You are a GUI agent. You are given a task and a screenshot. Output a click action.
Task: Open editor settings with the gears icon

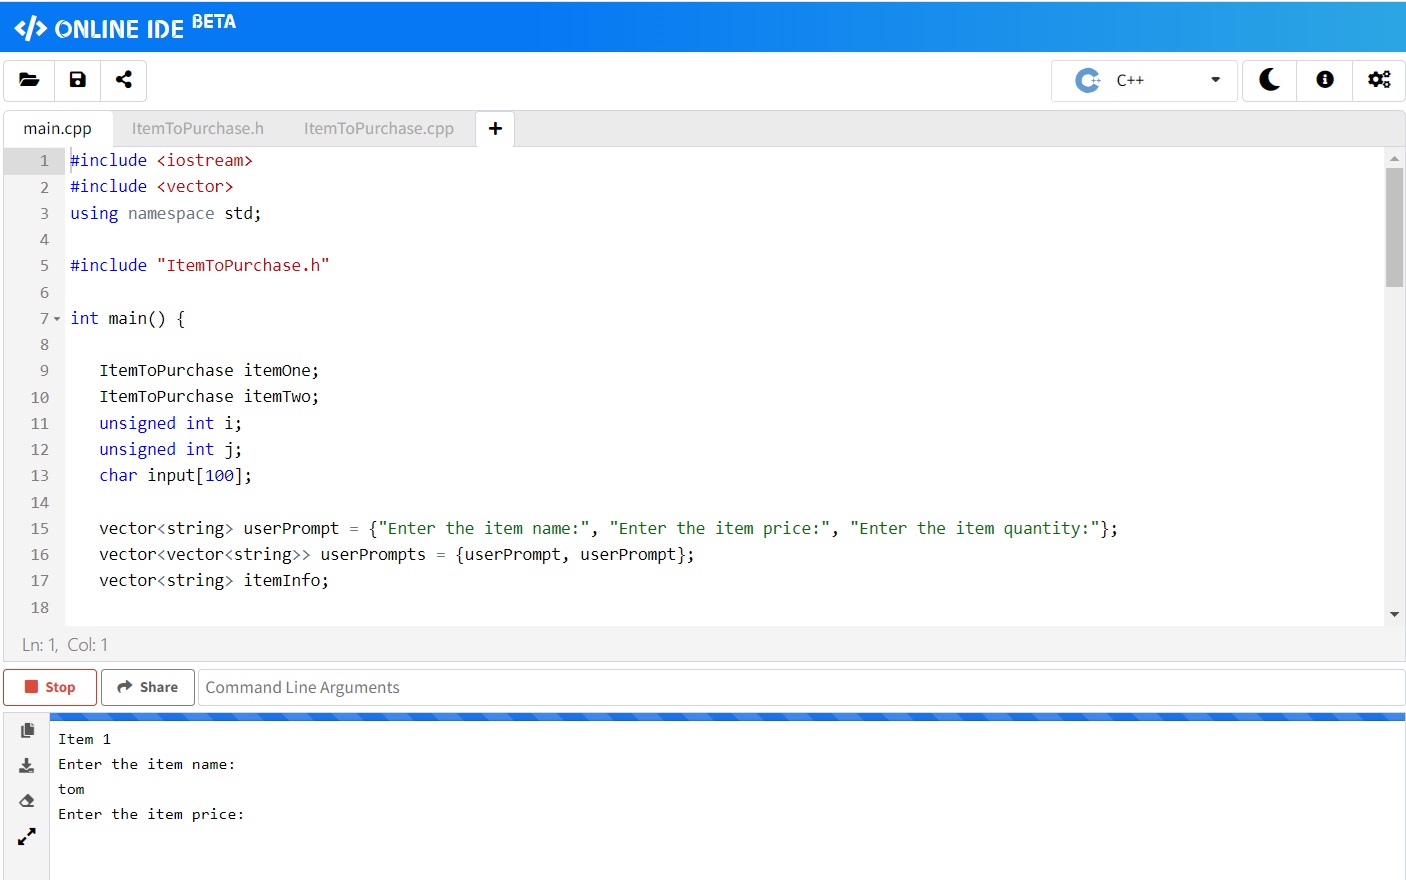pyautogui.click(x=1379, y=80)
